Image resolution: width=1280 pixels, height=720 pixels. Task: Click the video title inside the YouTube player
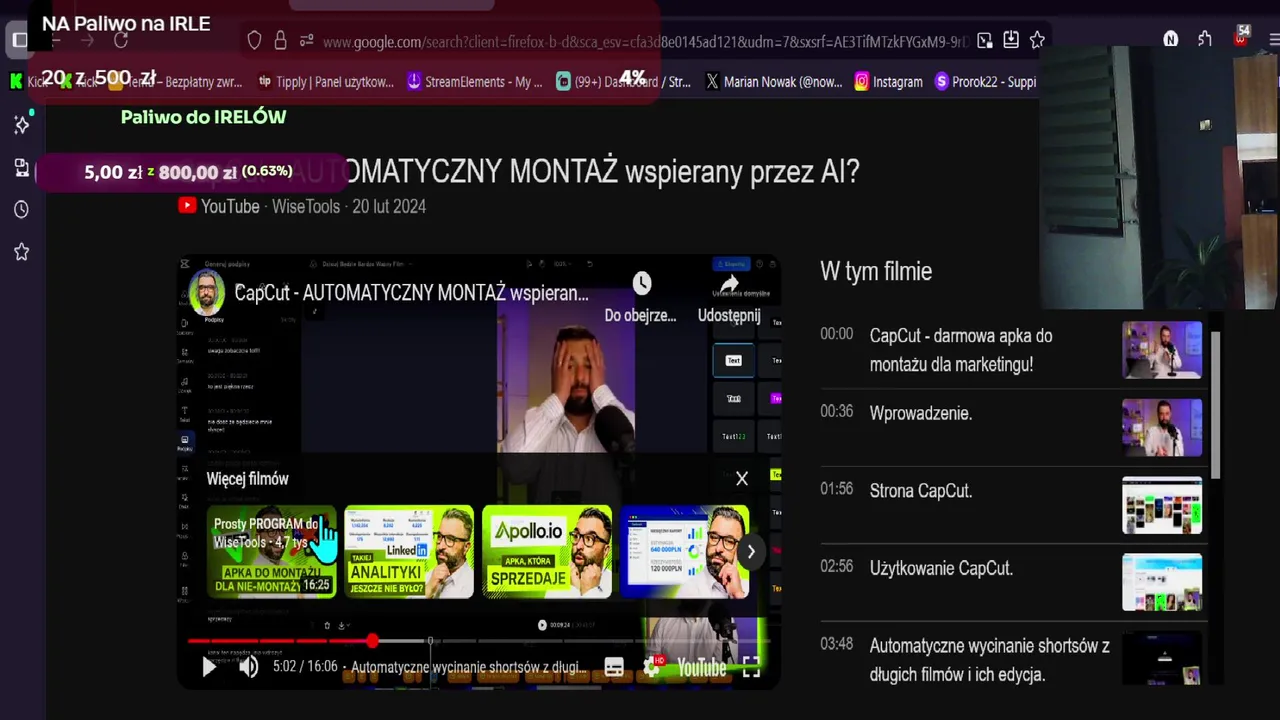click(411, 293)
